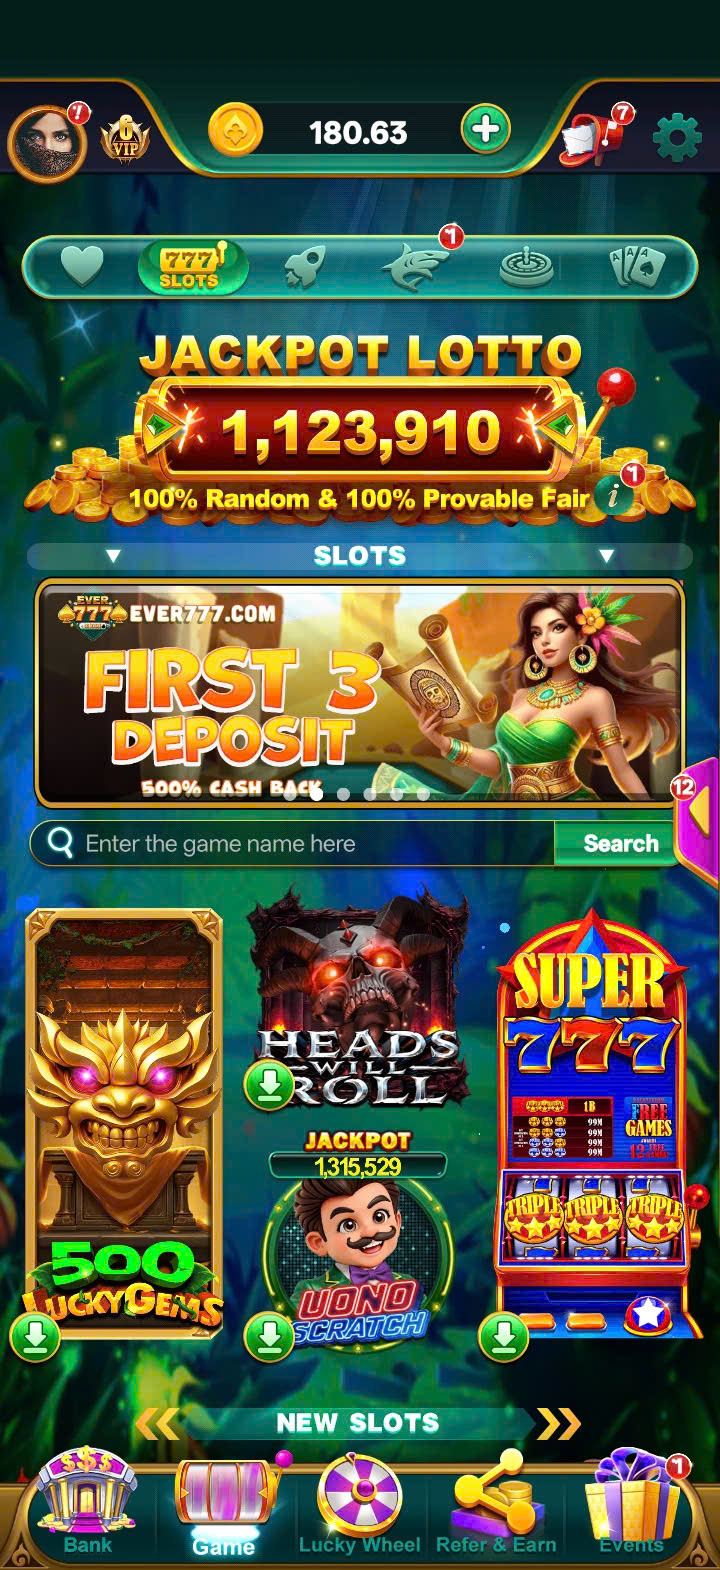Image resolution: width=720 pixels, height=1570 pixels.
Task: Click the game name search field
Action: click(x=292, y=844)
